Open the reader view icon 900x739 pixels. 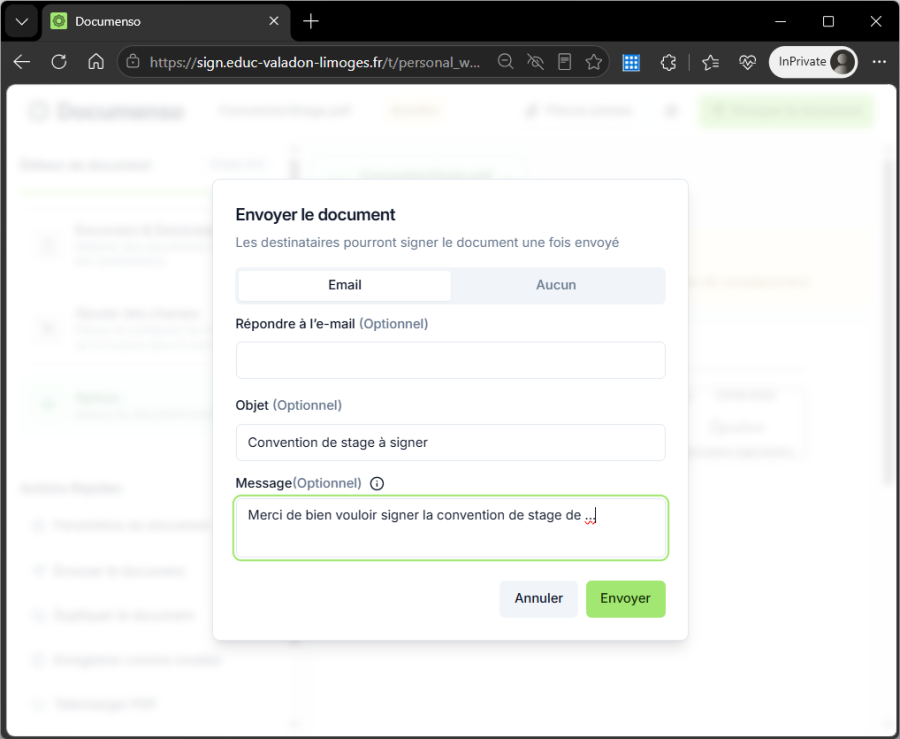[565, 61]
